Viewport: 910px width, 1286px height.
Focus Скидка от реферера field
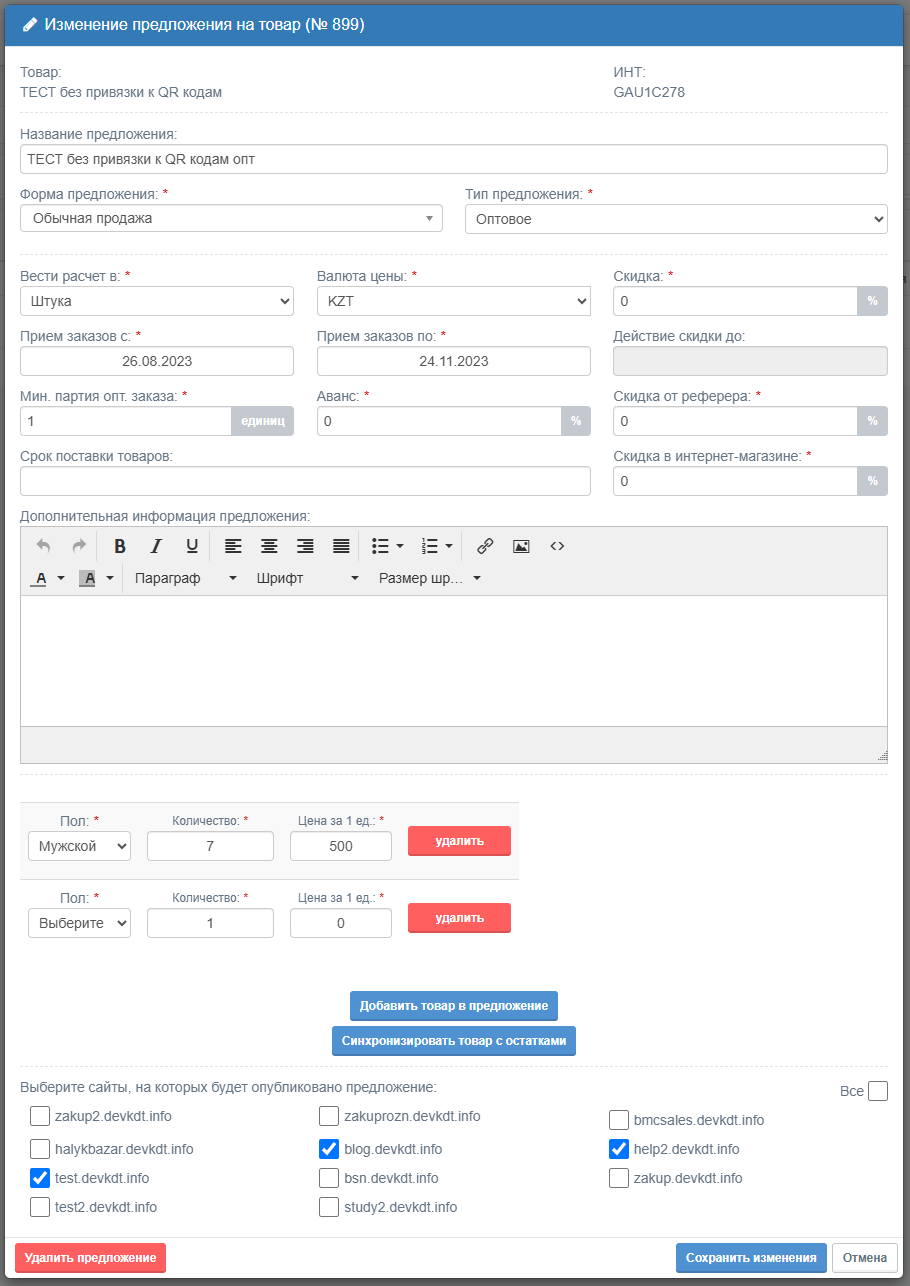pyautogui.click(x=736, y=421)
